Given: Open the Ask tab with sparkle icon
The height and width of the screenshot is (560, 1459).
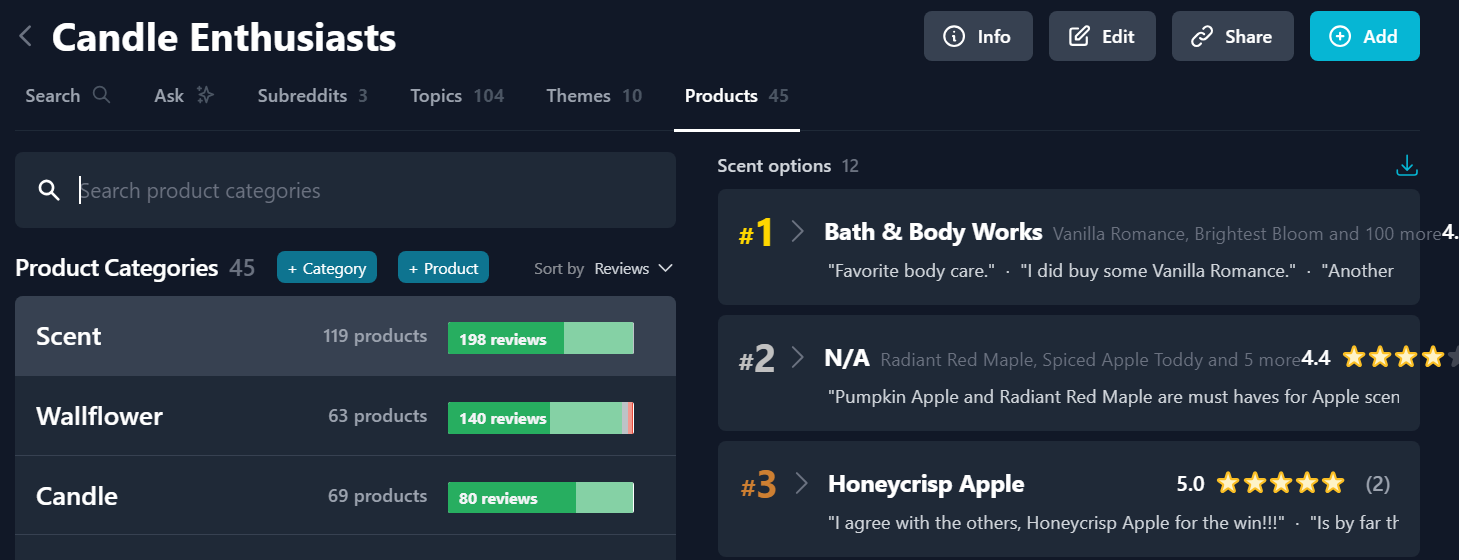Looking at the screenshot, I should (x=184, y=96).
